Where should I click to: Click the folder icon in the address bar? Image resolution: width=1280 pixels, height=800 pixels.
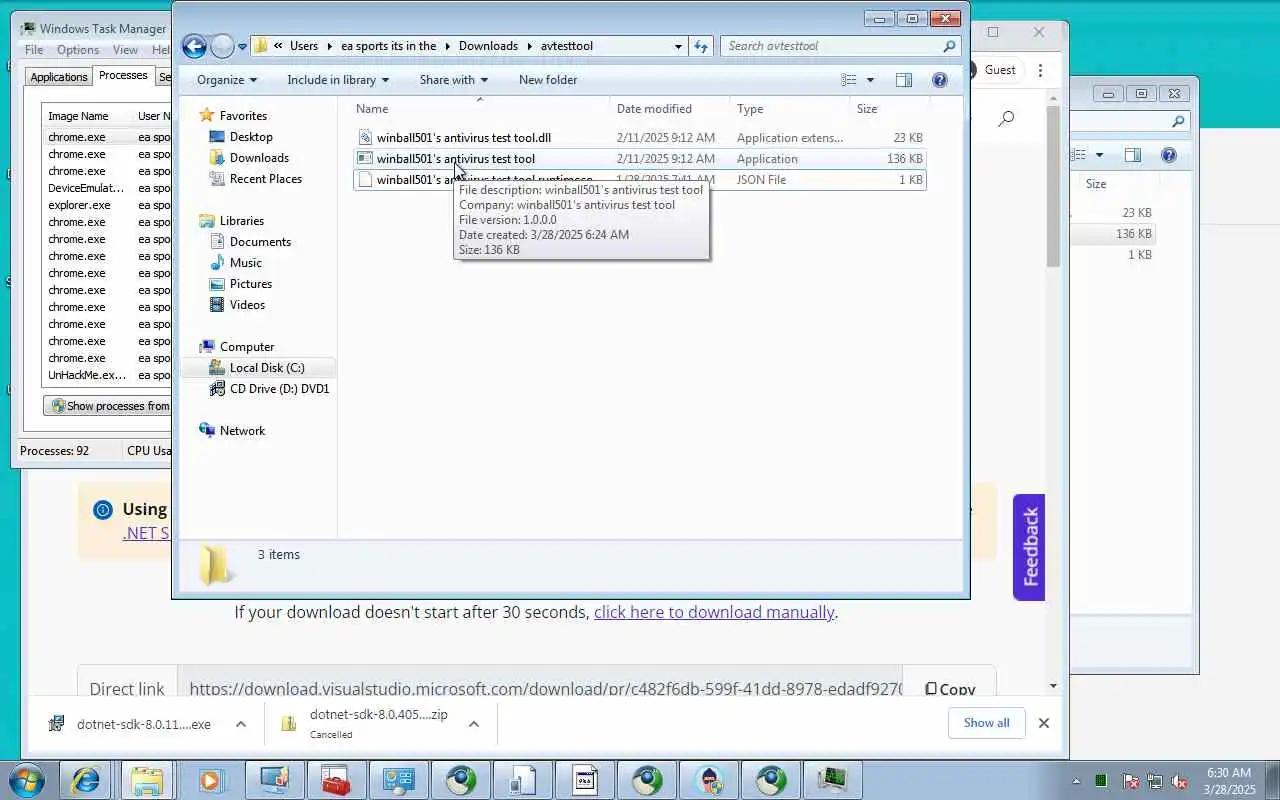[261, 46]
